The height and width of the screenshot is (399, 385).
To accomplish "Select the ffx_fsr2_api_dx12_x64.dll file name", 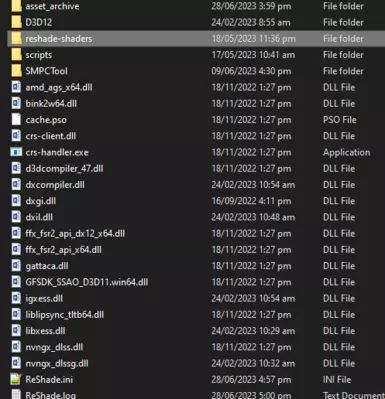I will click(75, 234).
